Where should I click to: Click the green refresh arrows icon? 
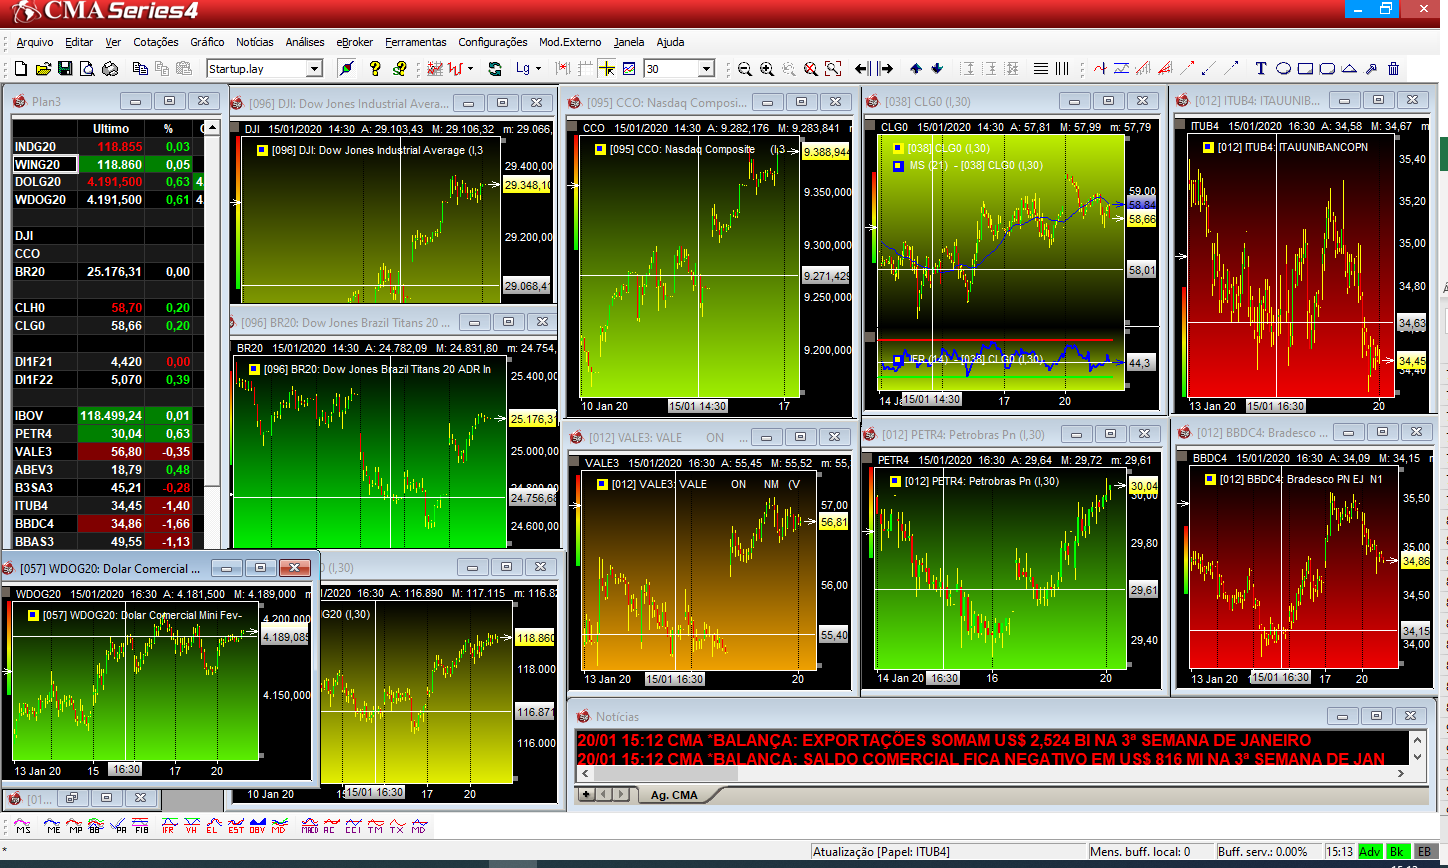pyautogui.click(x=494, y=69)
